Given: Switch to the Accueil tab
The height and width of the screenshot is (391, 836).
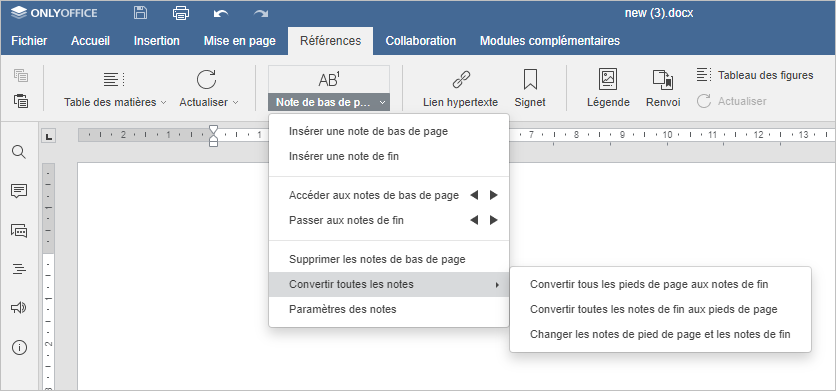Looking at the screenshot, I should [90, 41].
